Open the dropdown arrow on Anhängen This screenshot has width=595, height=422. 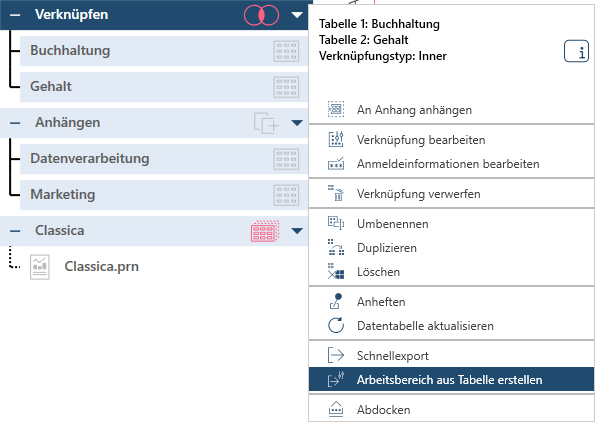point(297,123)
